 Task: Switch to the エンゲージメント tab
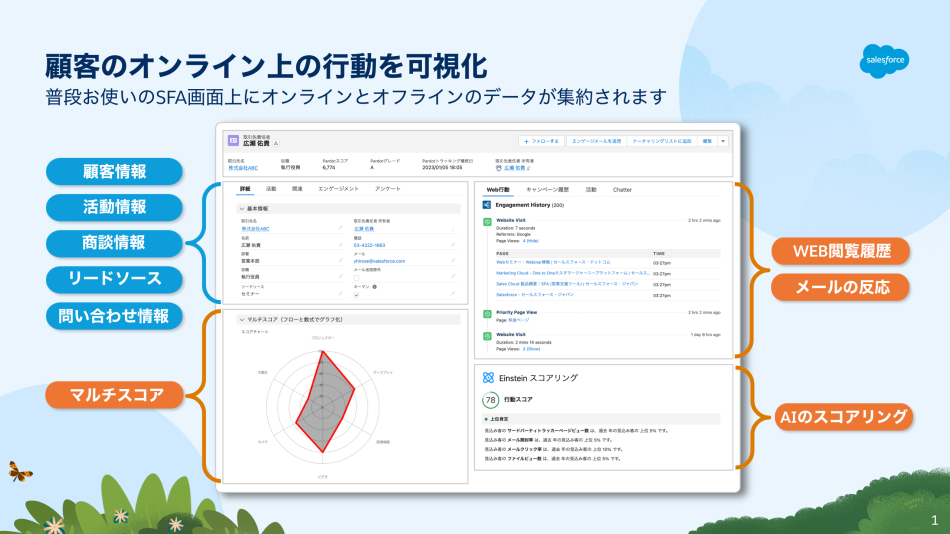337,188
